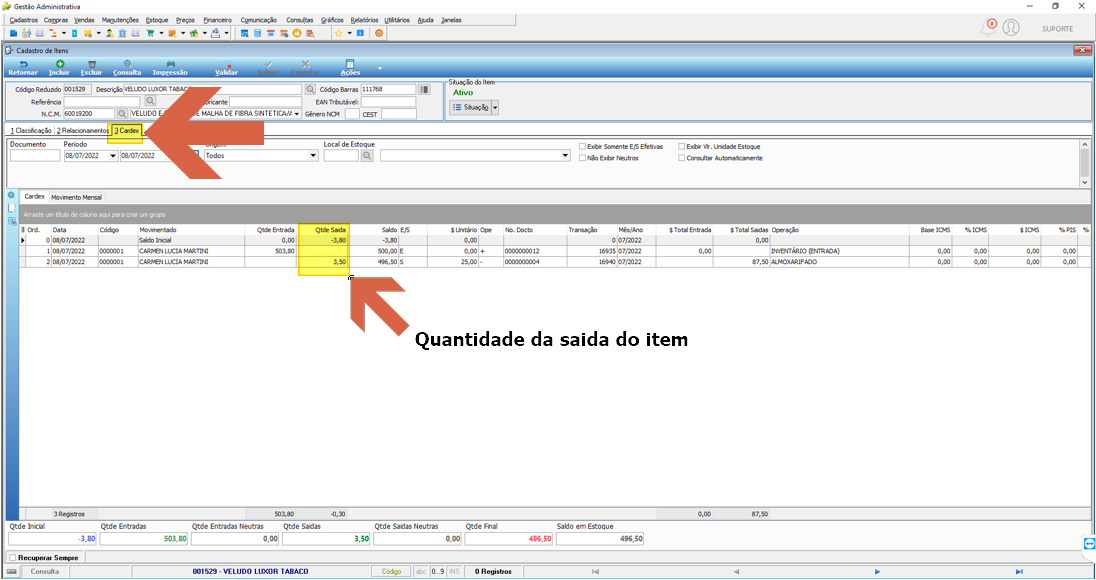Expand the arrow after Ações toolbar
The image size is (1096, 580).
click(x=380, y=68)
